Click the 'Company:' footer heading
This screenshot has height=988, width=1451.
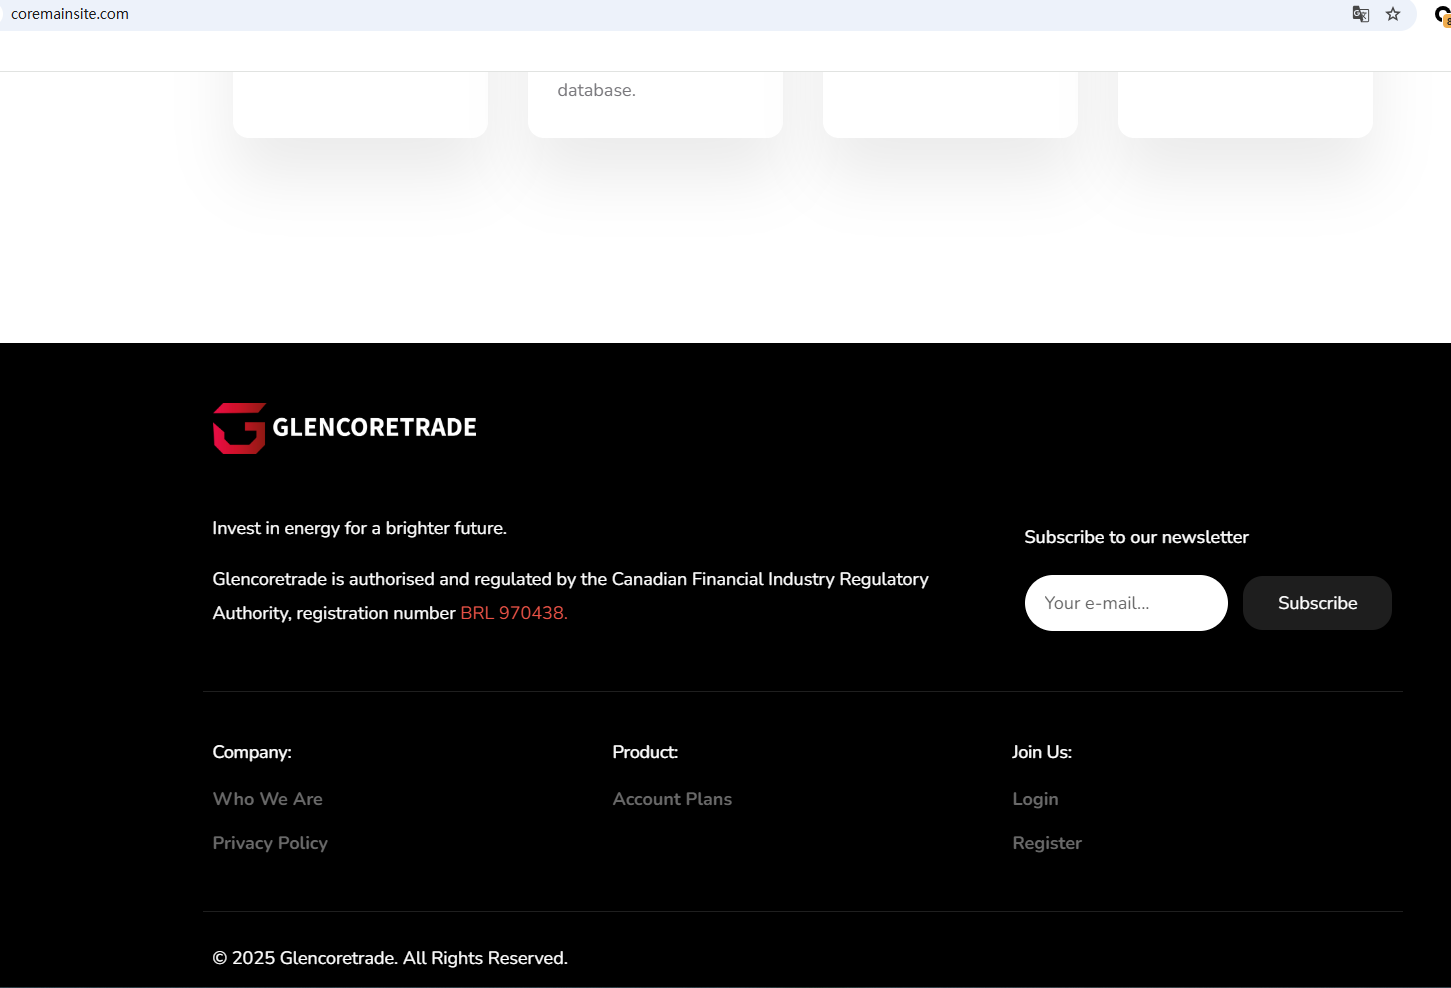(252, 752)
